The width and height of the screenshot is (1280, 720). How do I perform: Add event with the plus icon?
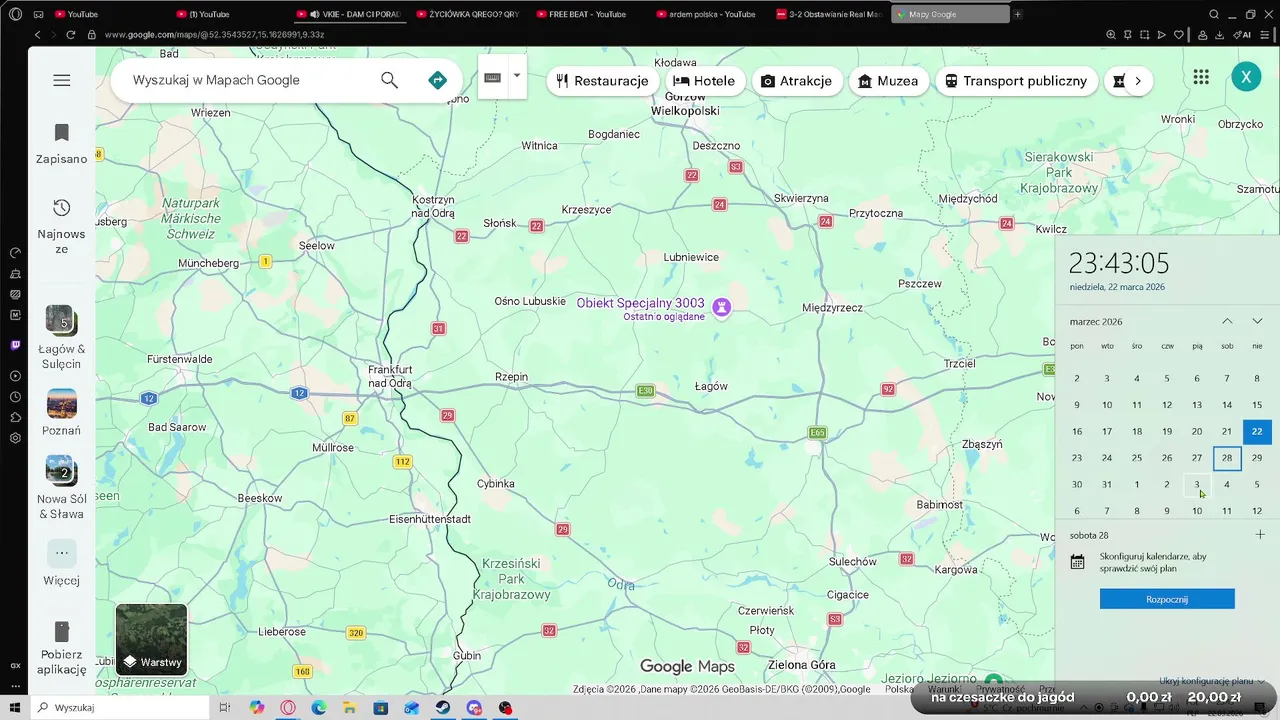click(1260, 535)
